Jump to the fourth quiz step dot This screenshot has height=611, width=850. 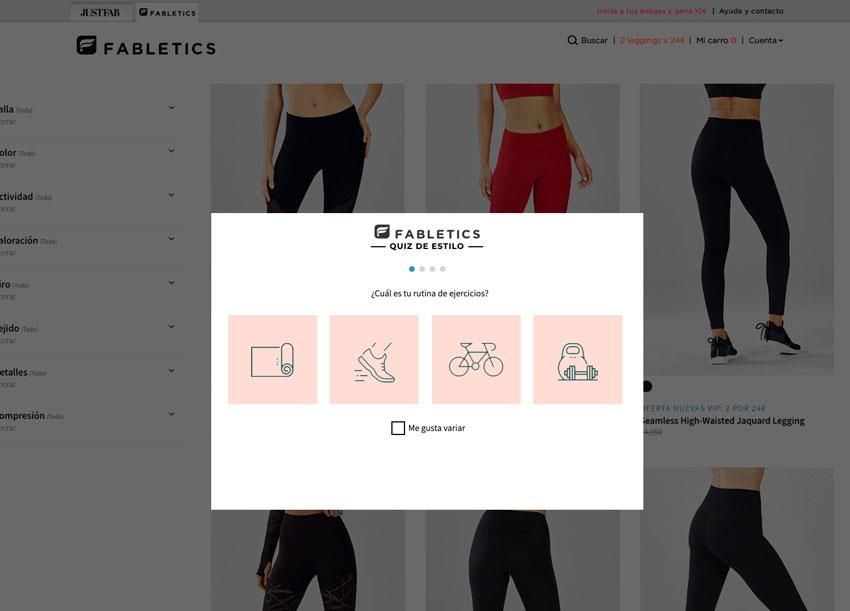[x=443, y=269]
